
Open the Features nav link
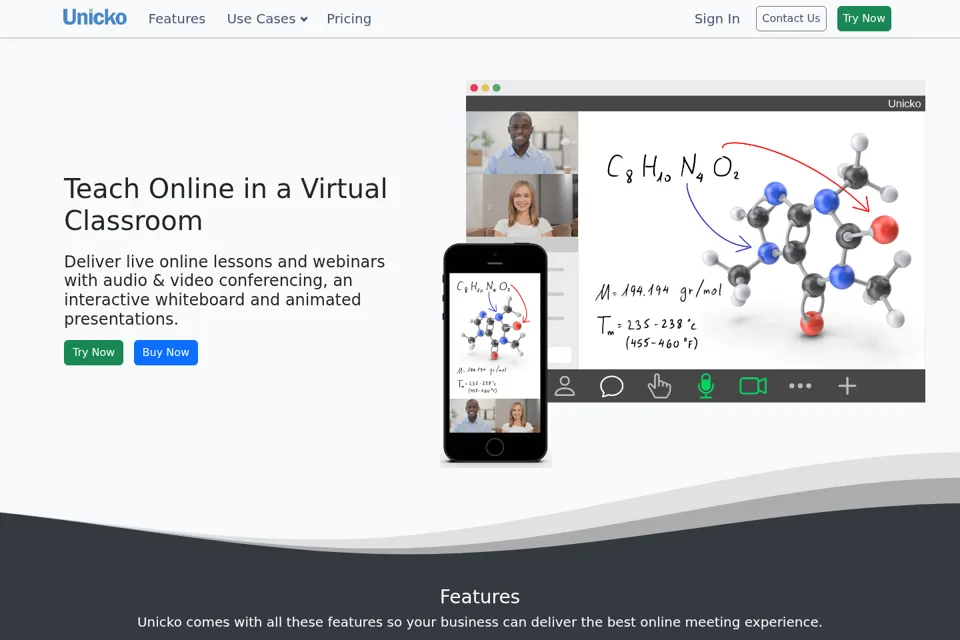pos(177,19)
